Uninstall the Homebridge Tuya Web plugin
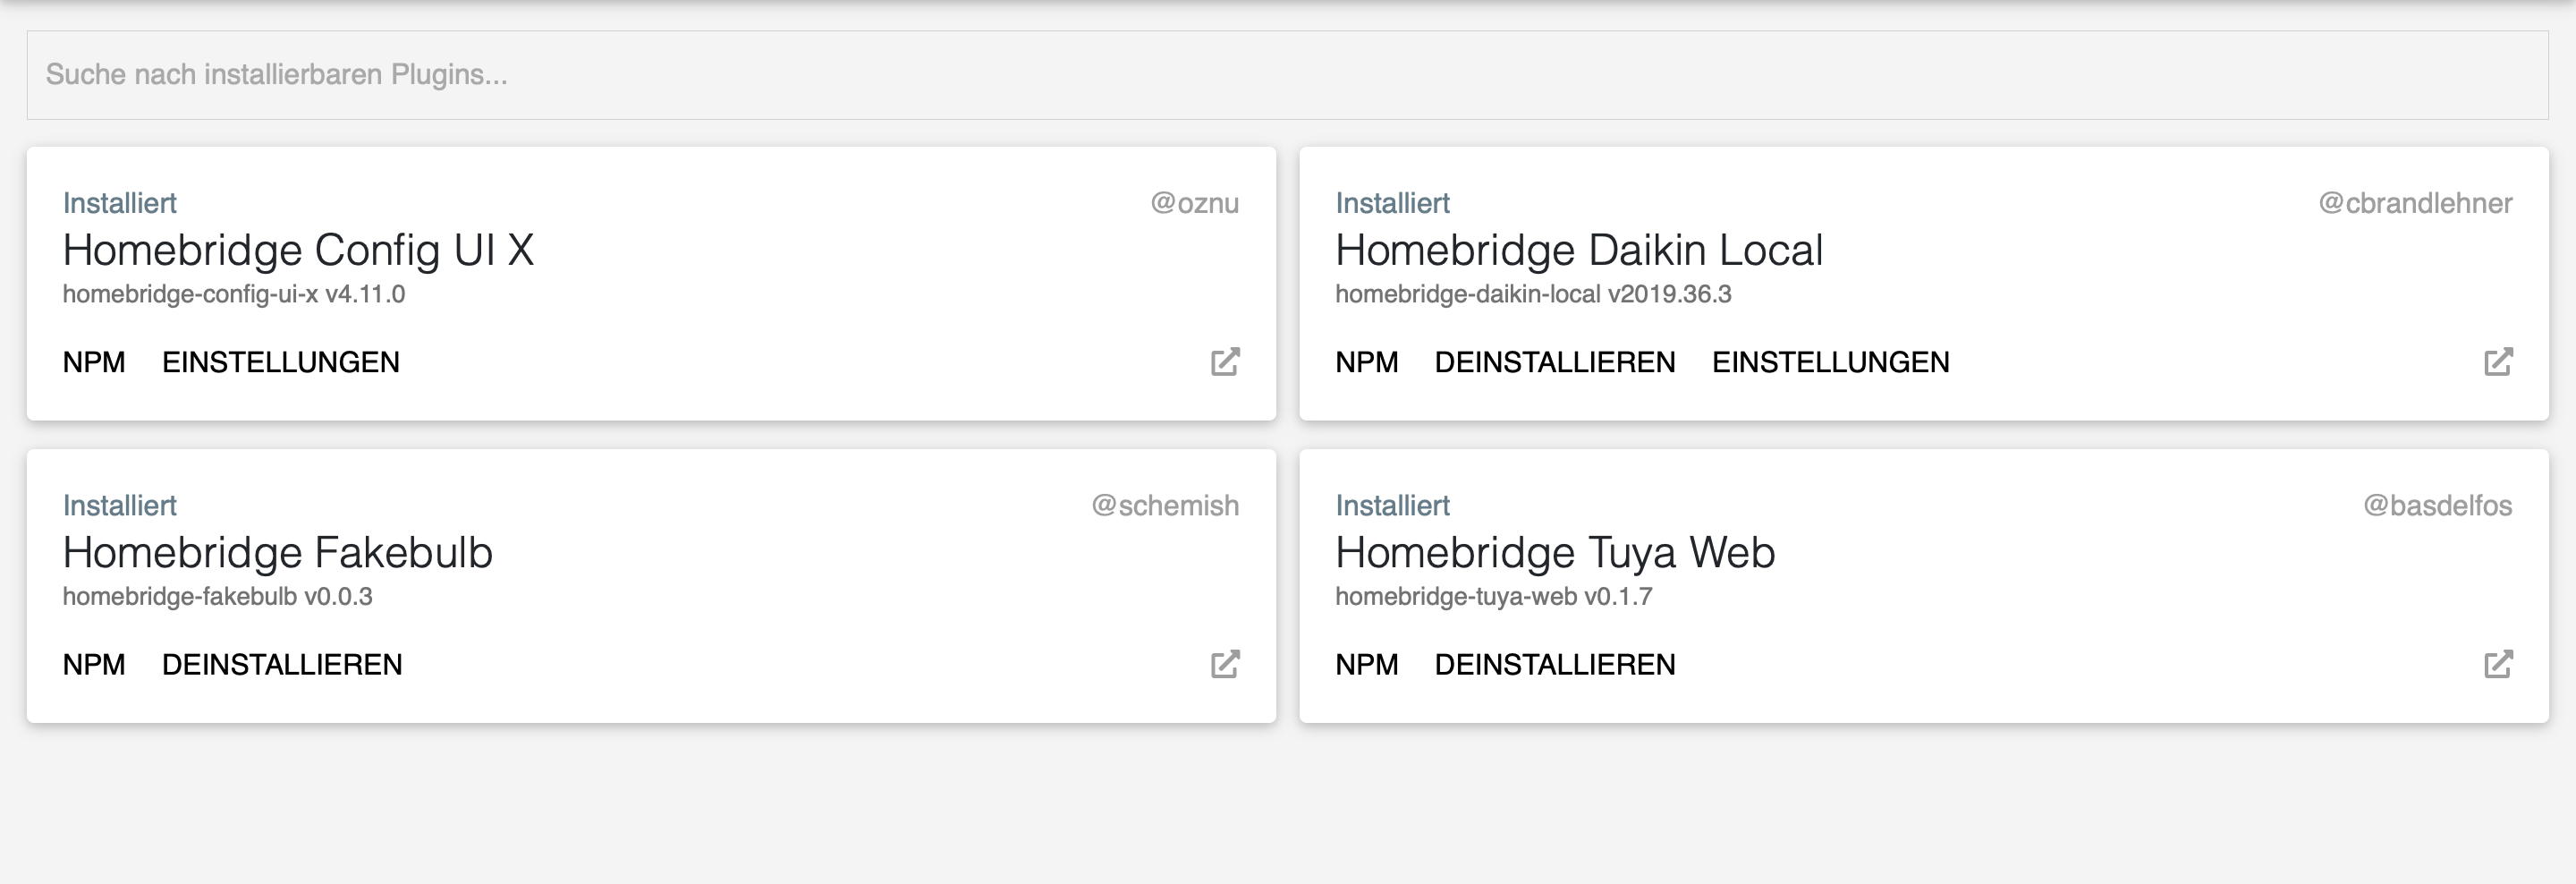The height and width of the screenshot is (884, 2576). pos(1555,665)
